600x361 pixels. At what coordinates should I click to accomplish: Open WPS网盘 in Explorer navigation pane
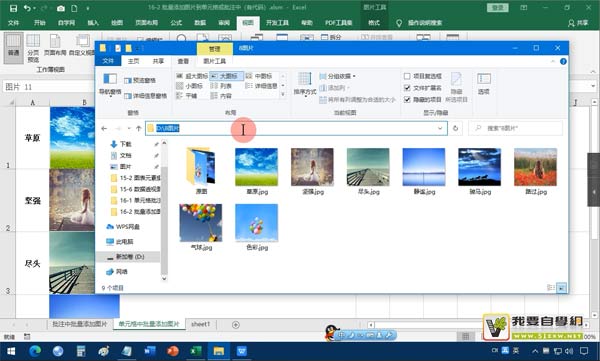coord(127,227)
